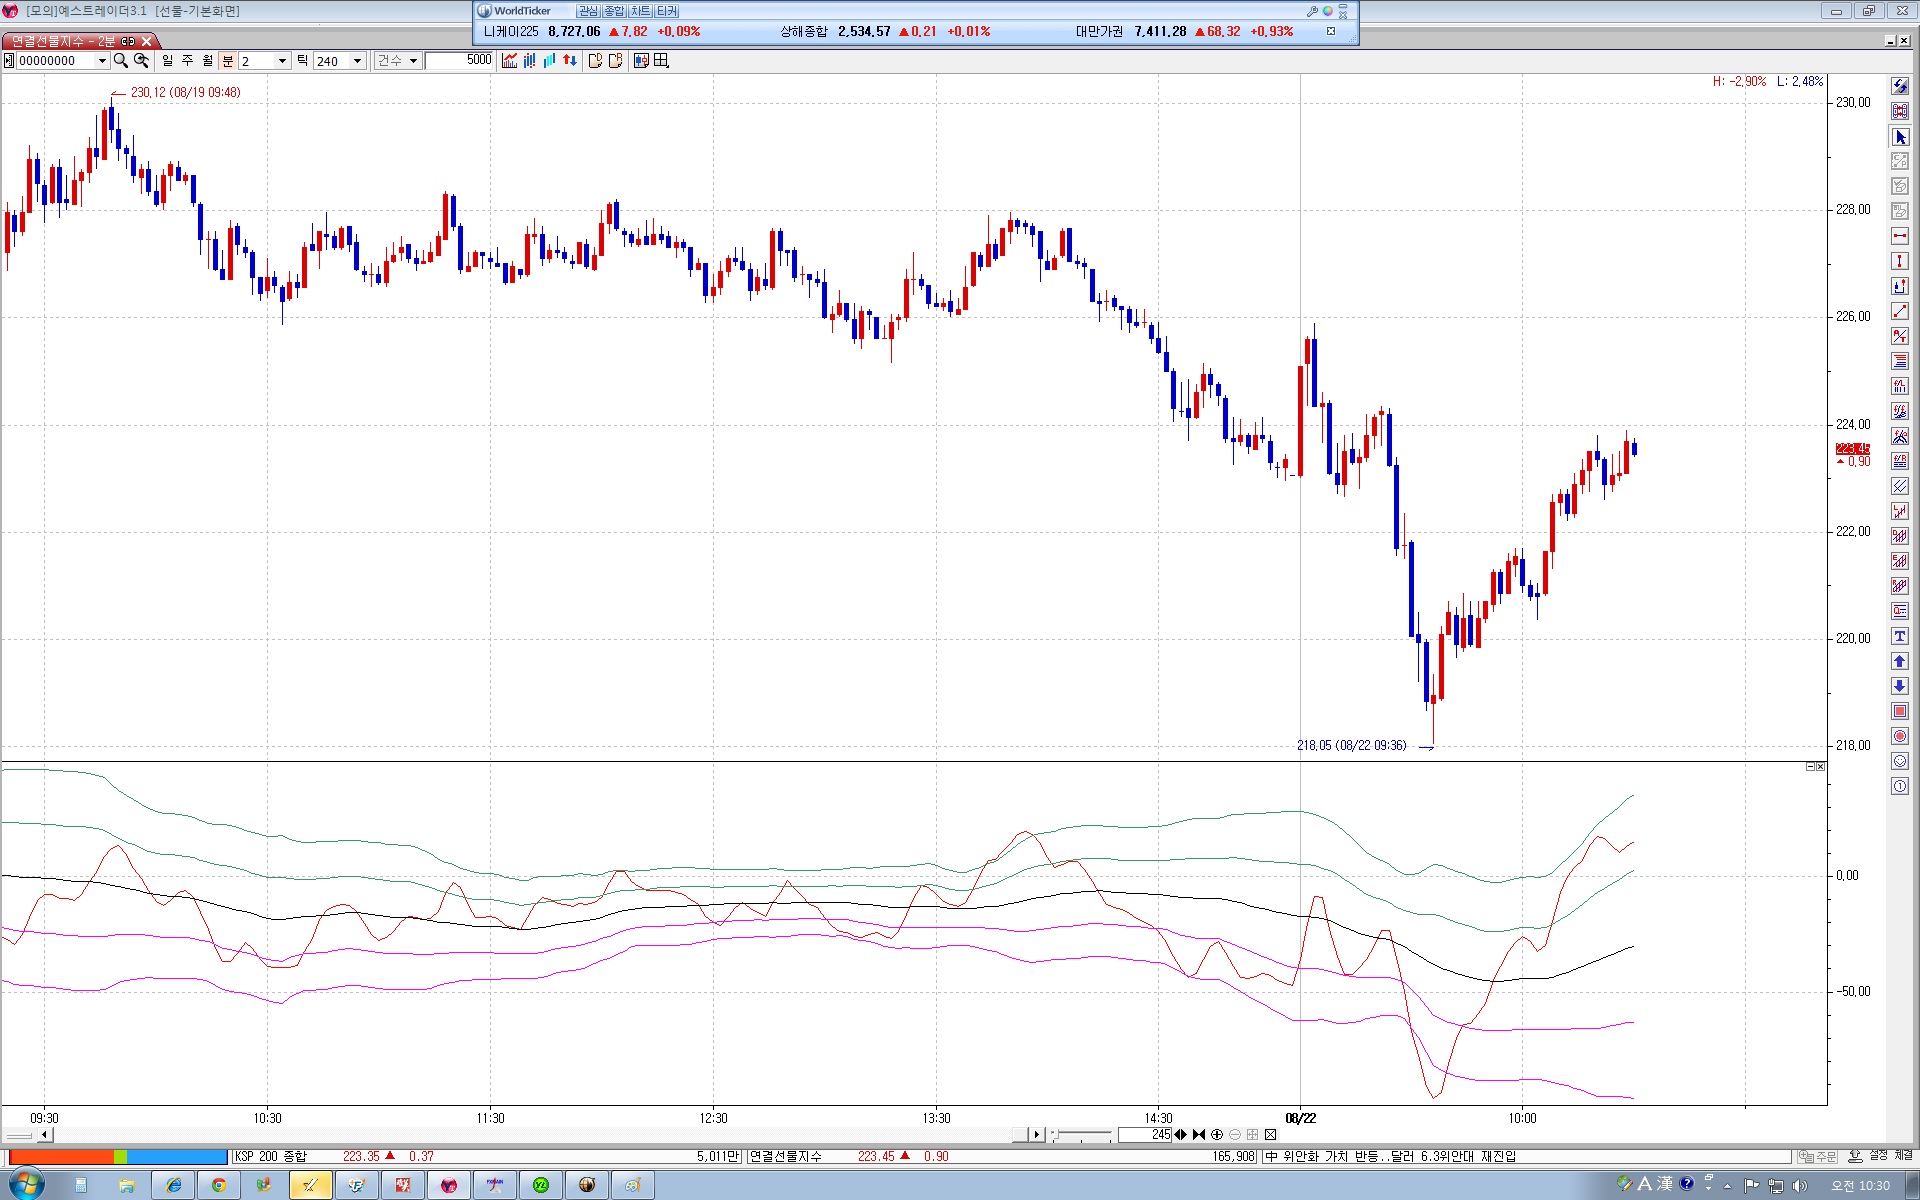
Task: Switch to the 차트 tab in WorldTicker
Action: [640, 11]
